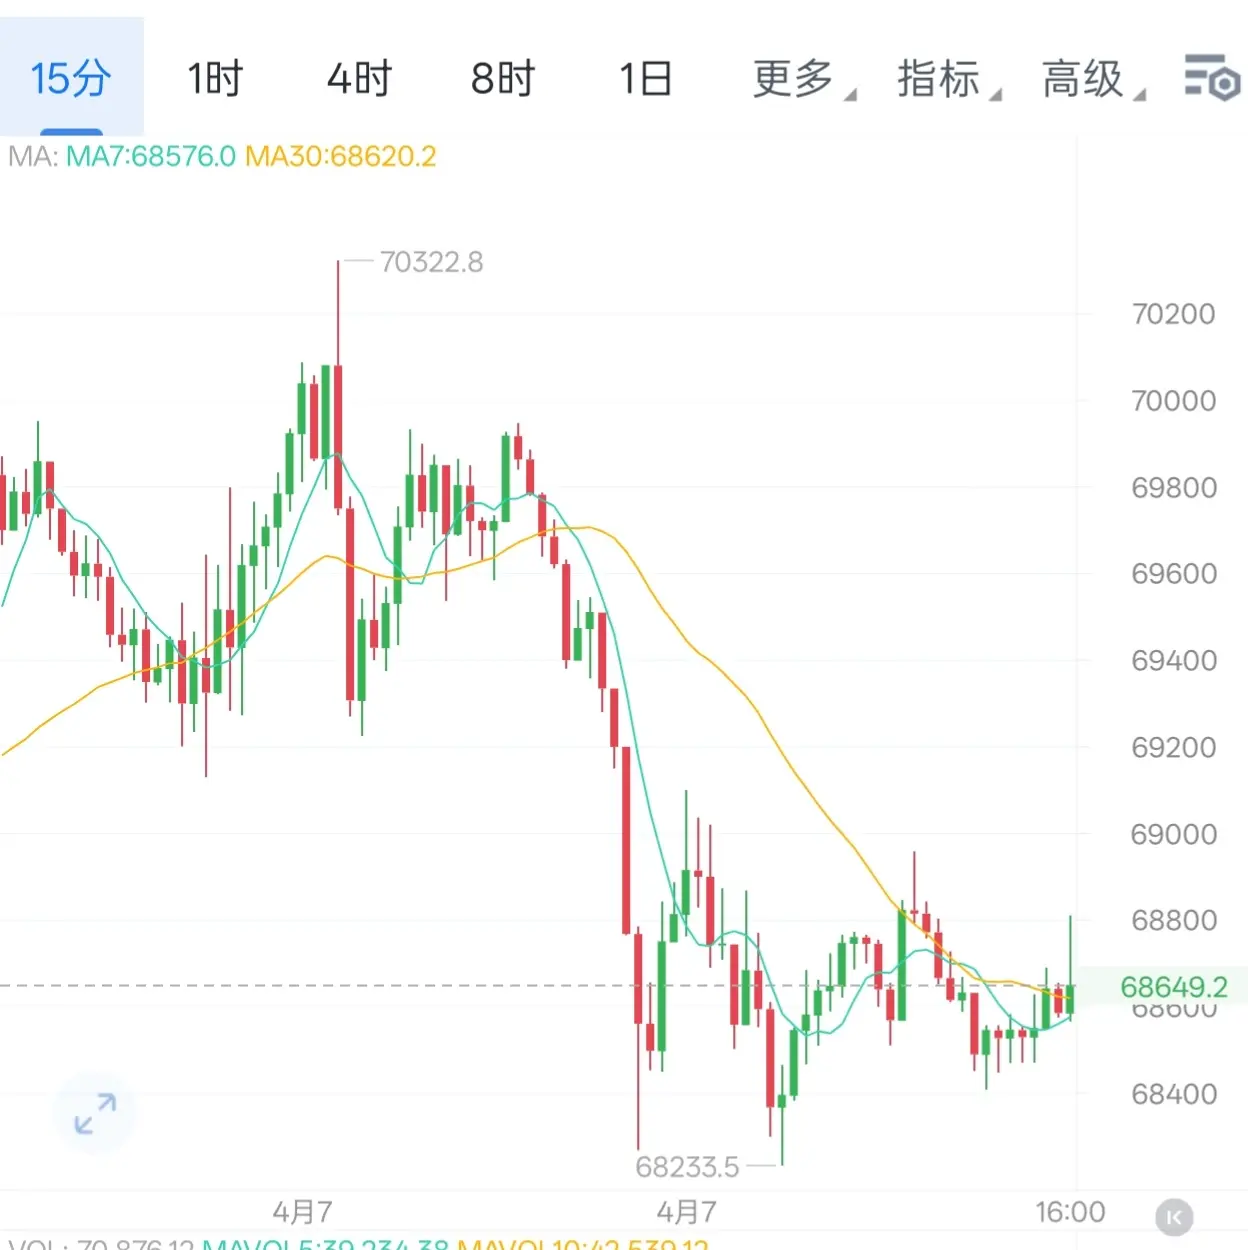Switch to the 1时 timeframe
1248x1250 pixels.
click(x=215, y=78)
